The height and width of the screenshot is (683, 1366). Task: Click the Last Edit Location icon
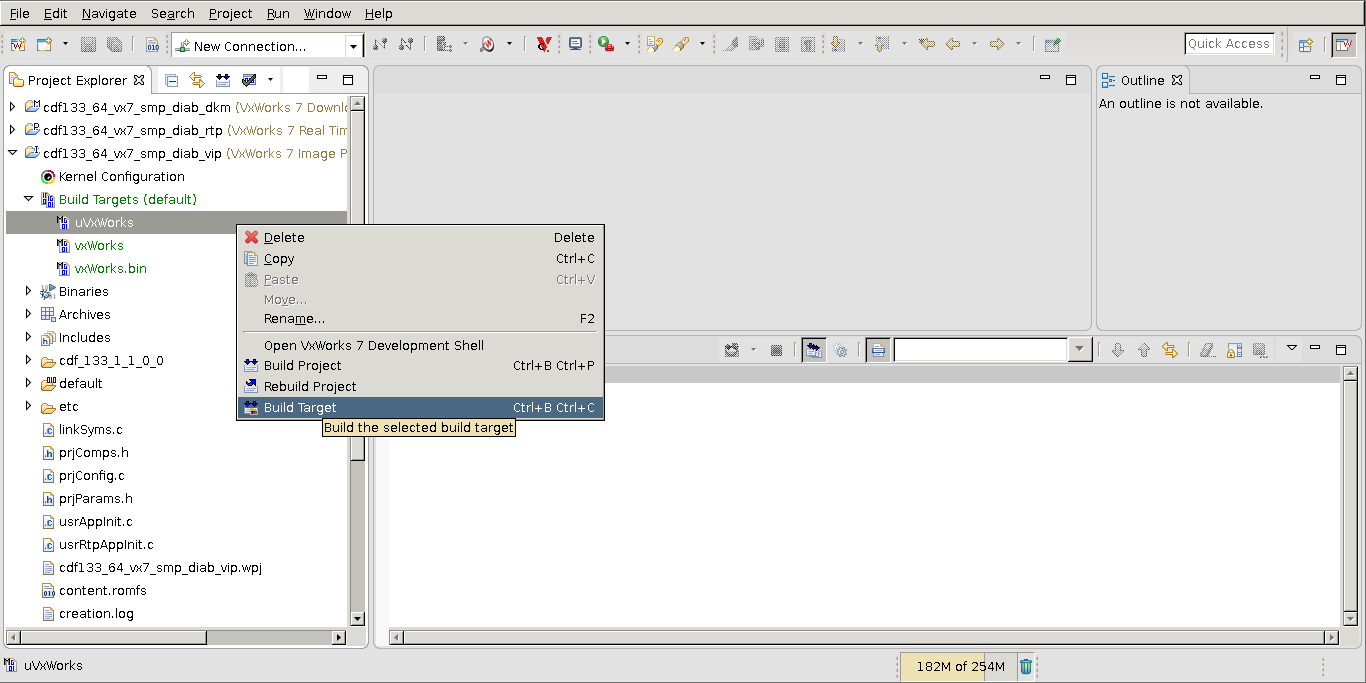tap(927, 45)
